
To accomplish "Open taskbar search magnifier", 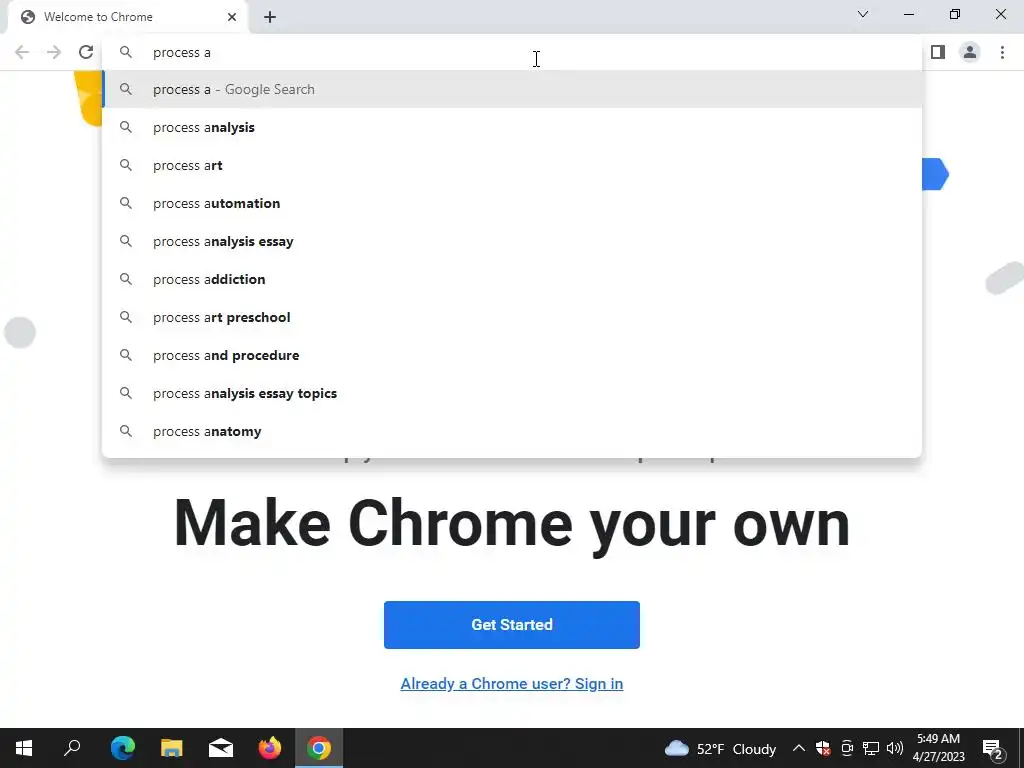I will (72, 748).
